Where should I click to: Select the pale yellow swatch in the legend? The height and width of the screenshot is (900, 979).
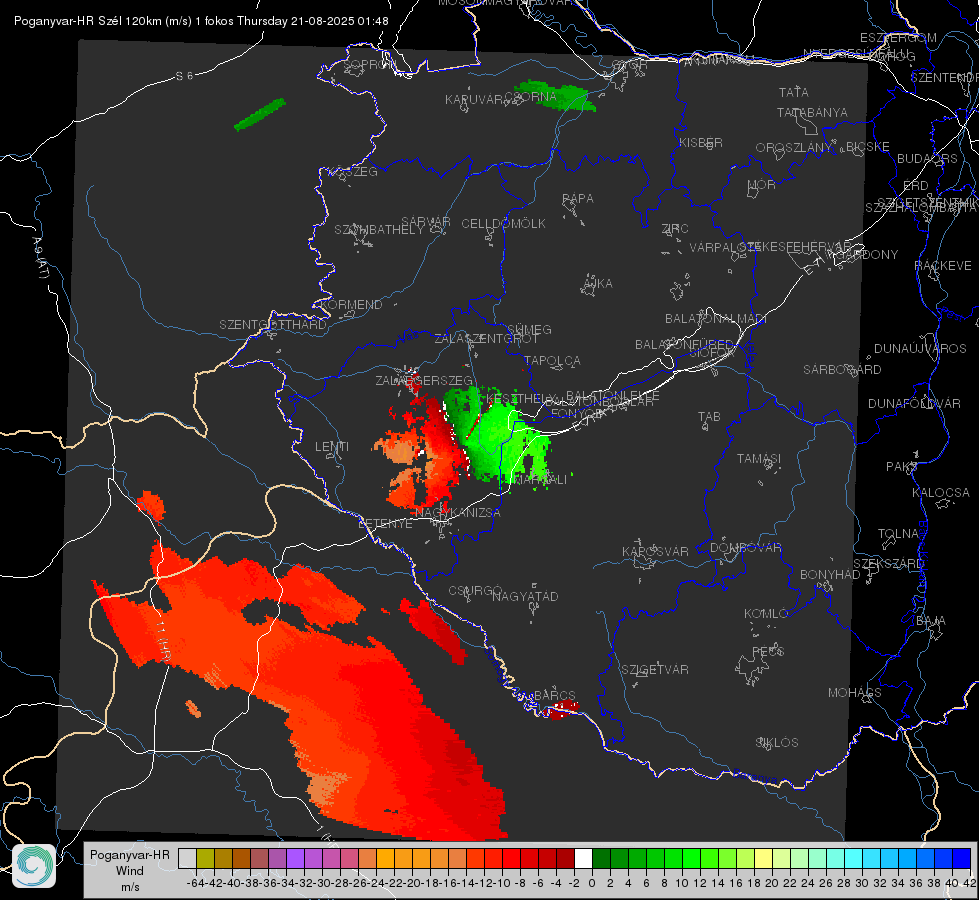click(x=764, y=858)
